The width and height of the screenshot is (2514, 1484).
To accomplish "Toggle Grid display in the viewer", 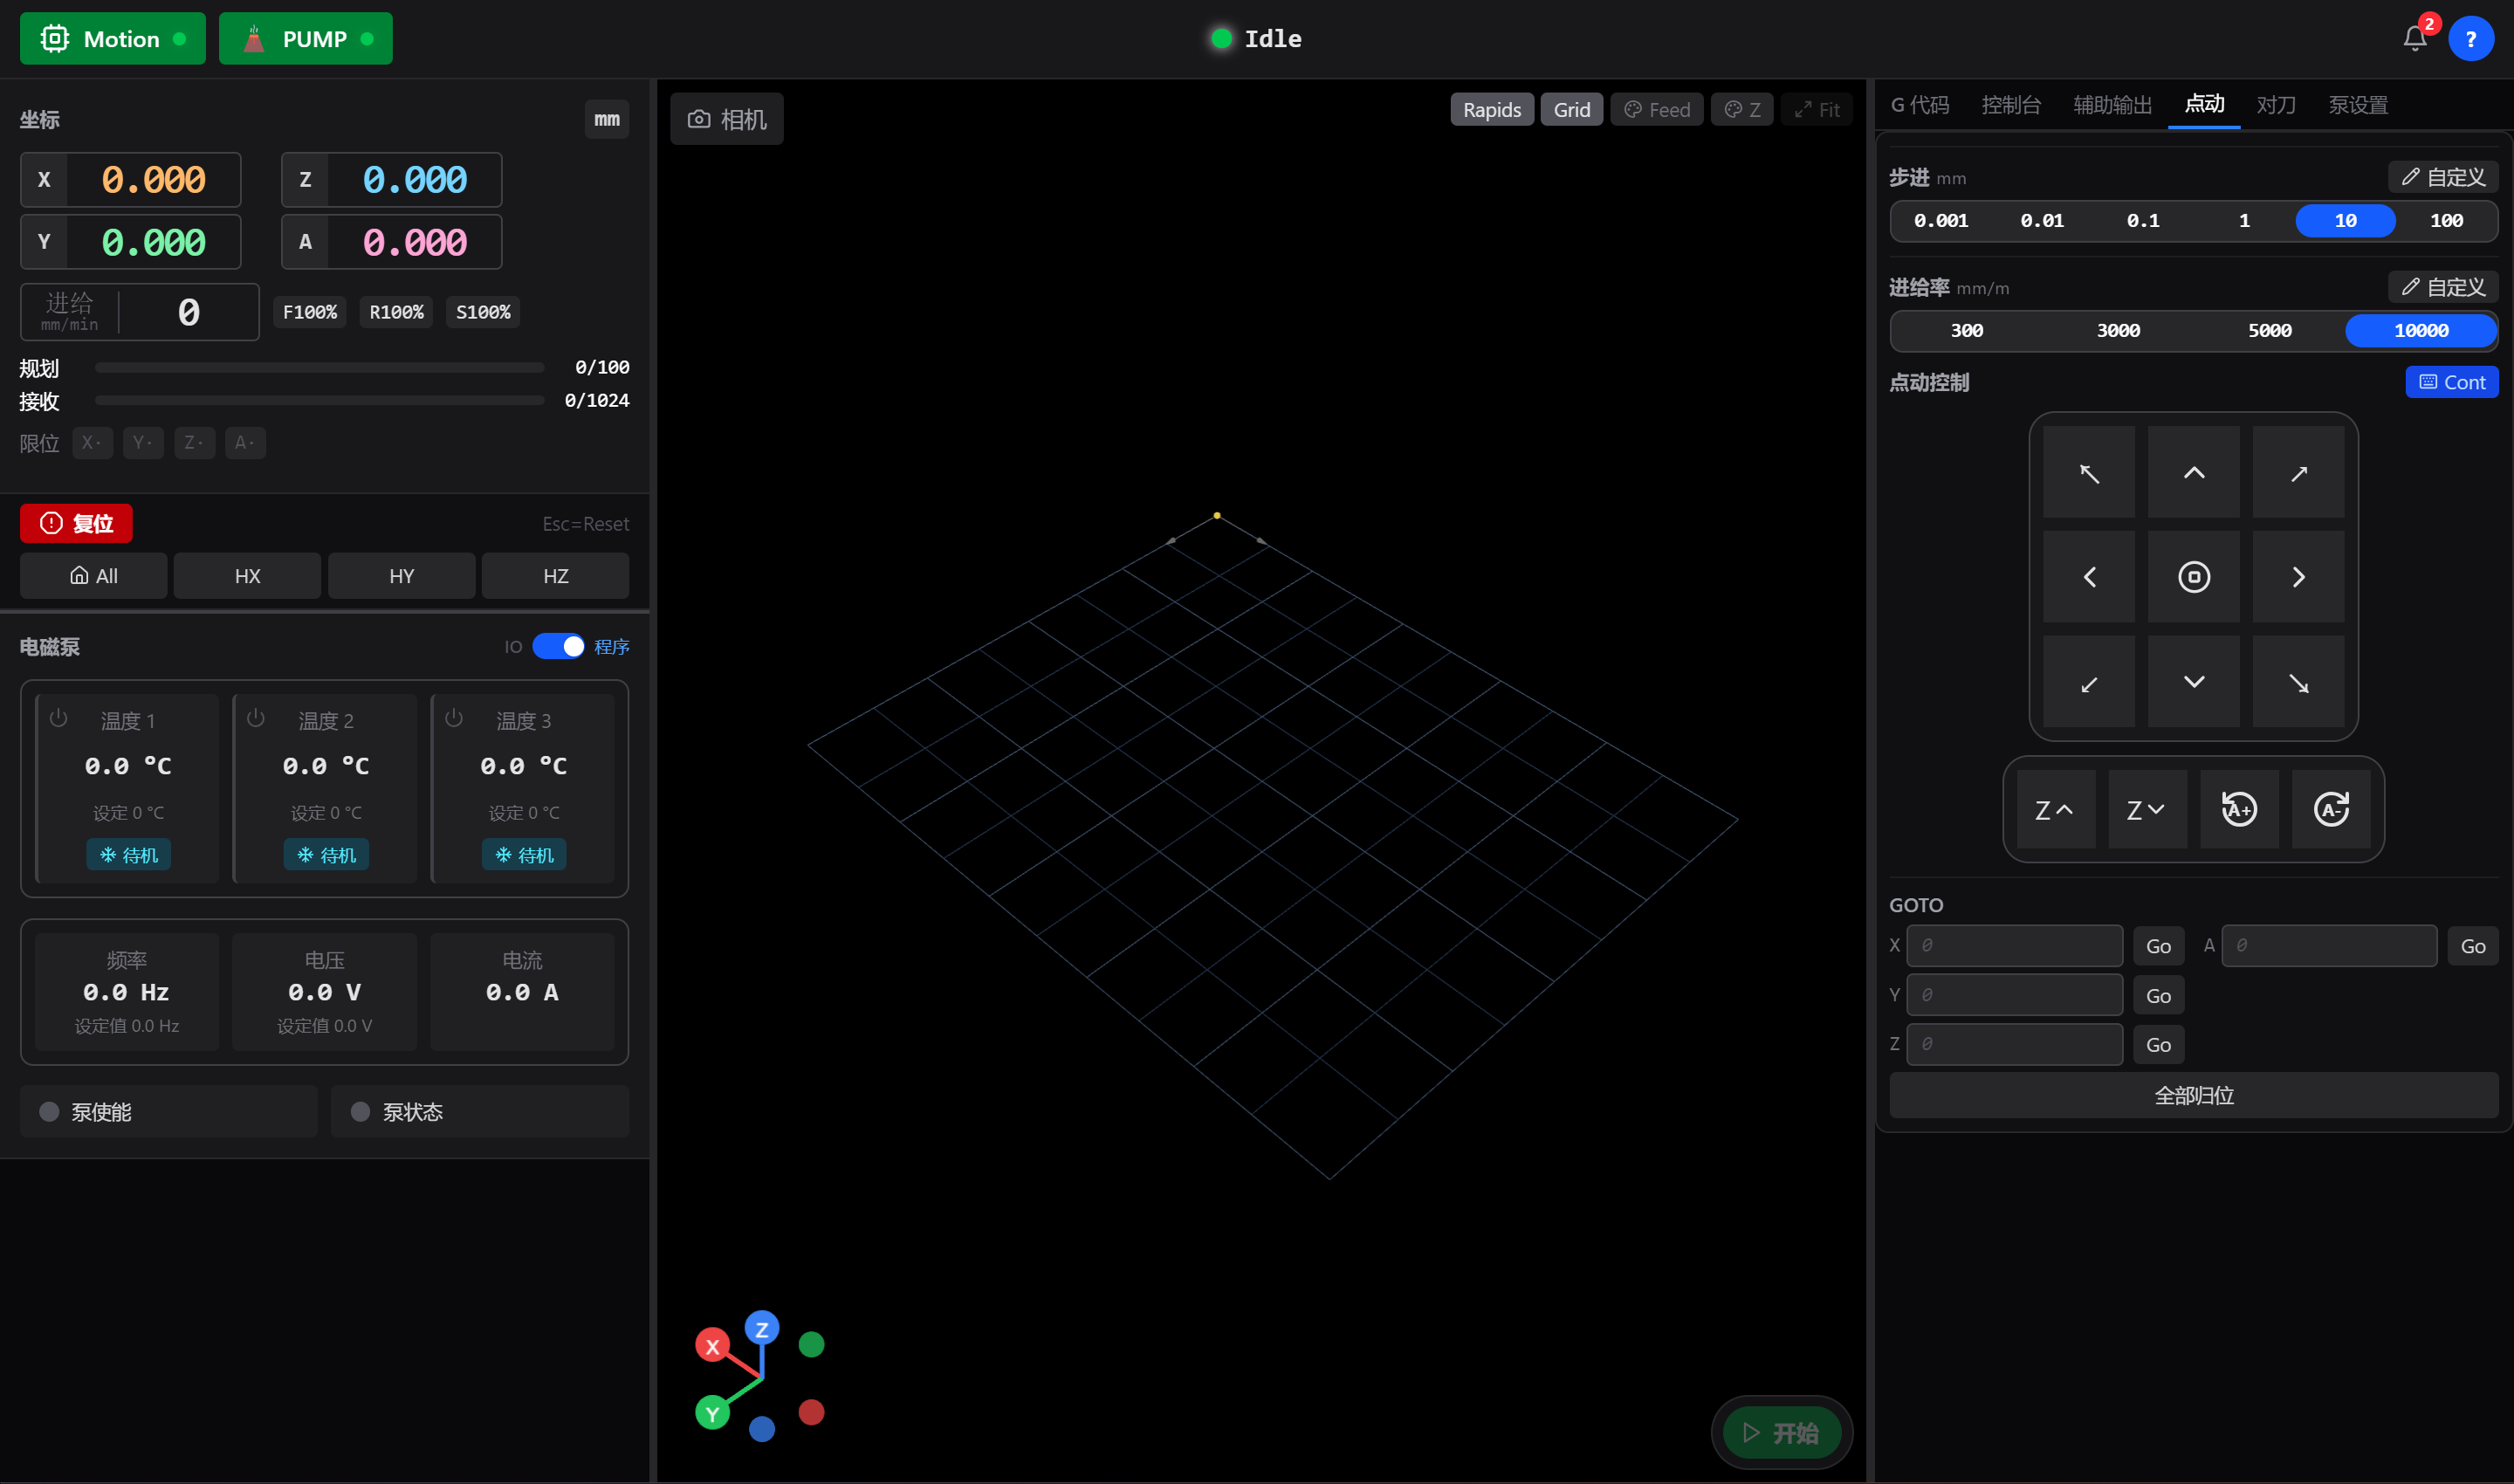I will click(x=1572, y=110).
